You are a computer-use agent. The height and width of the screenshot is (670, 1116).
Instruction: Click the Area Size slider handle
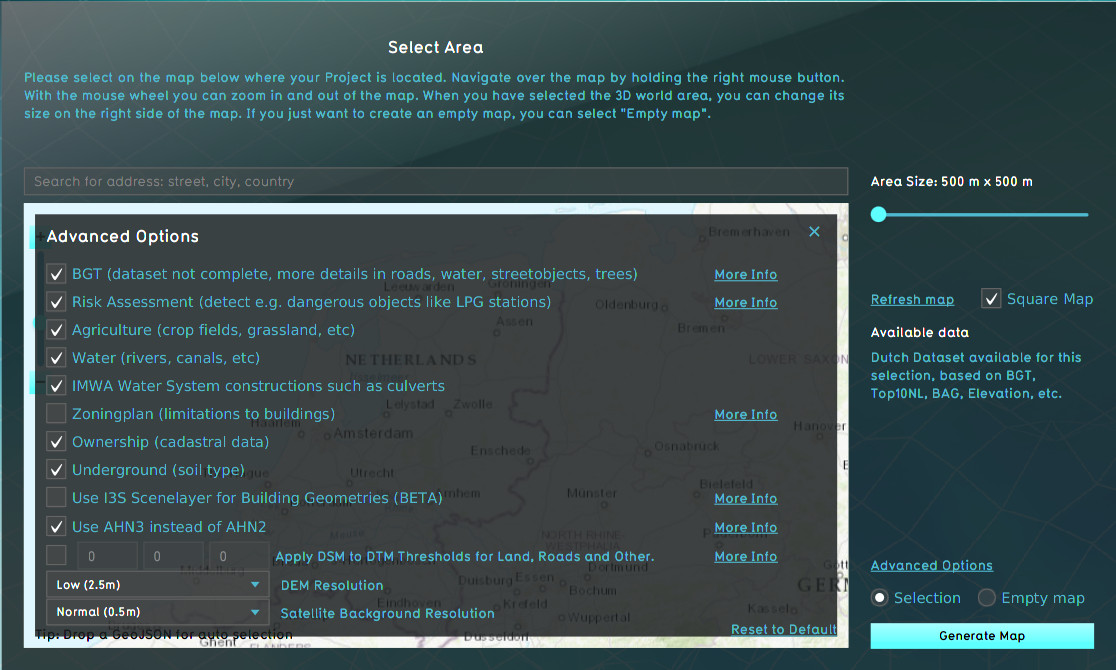coord(878,214)
